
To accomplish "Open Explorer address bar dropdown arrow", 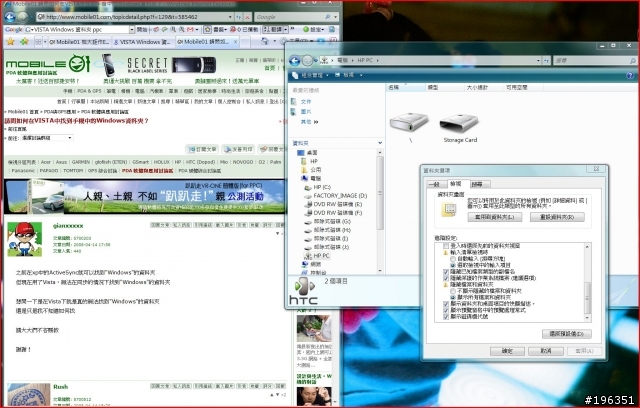I will click(538, 60).
